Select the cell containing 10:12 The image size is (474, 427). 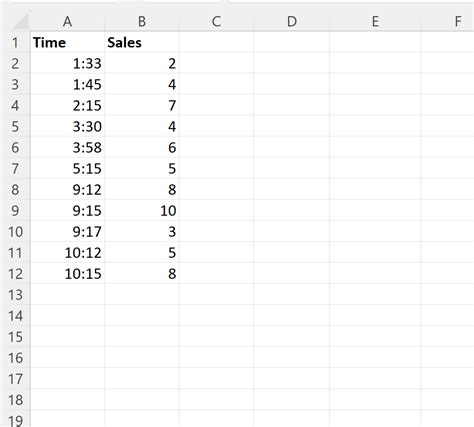click(x=67, y=253)
